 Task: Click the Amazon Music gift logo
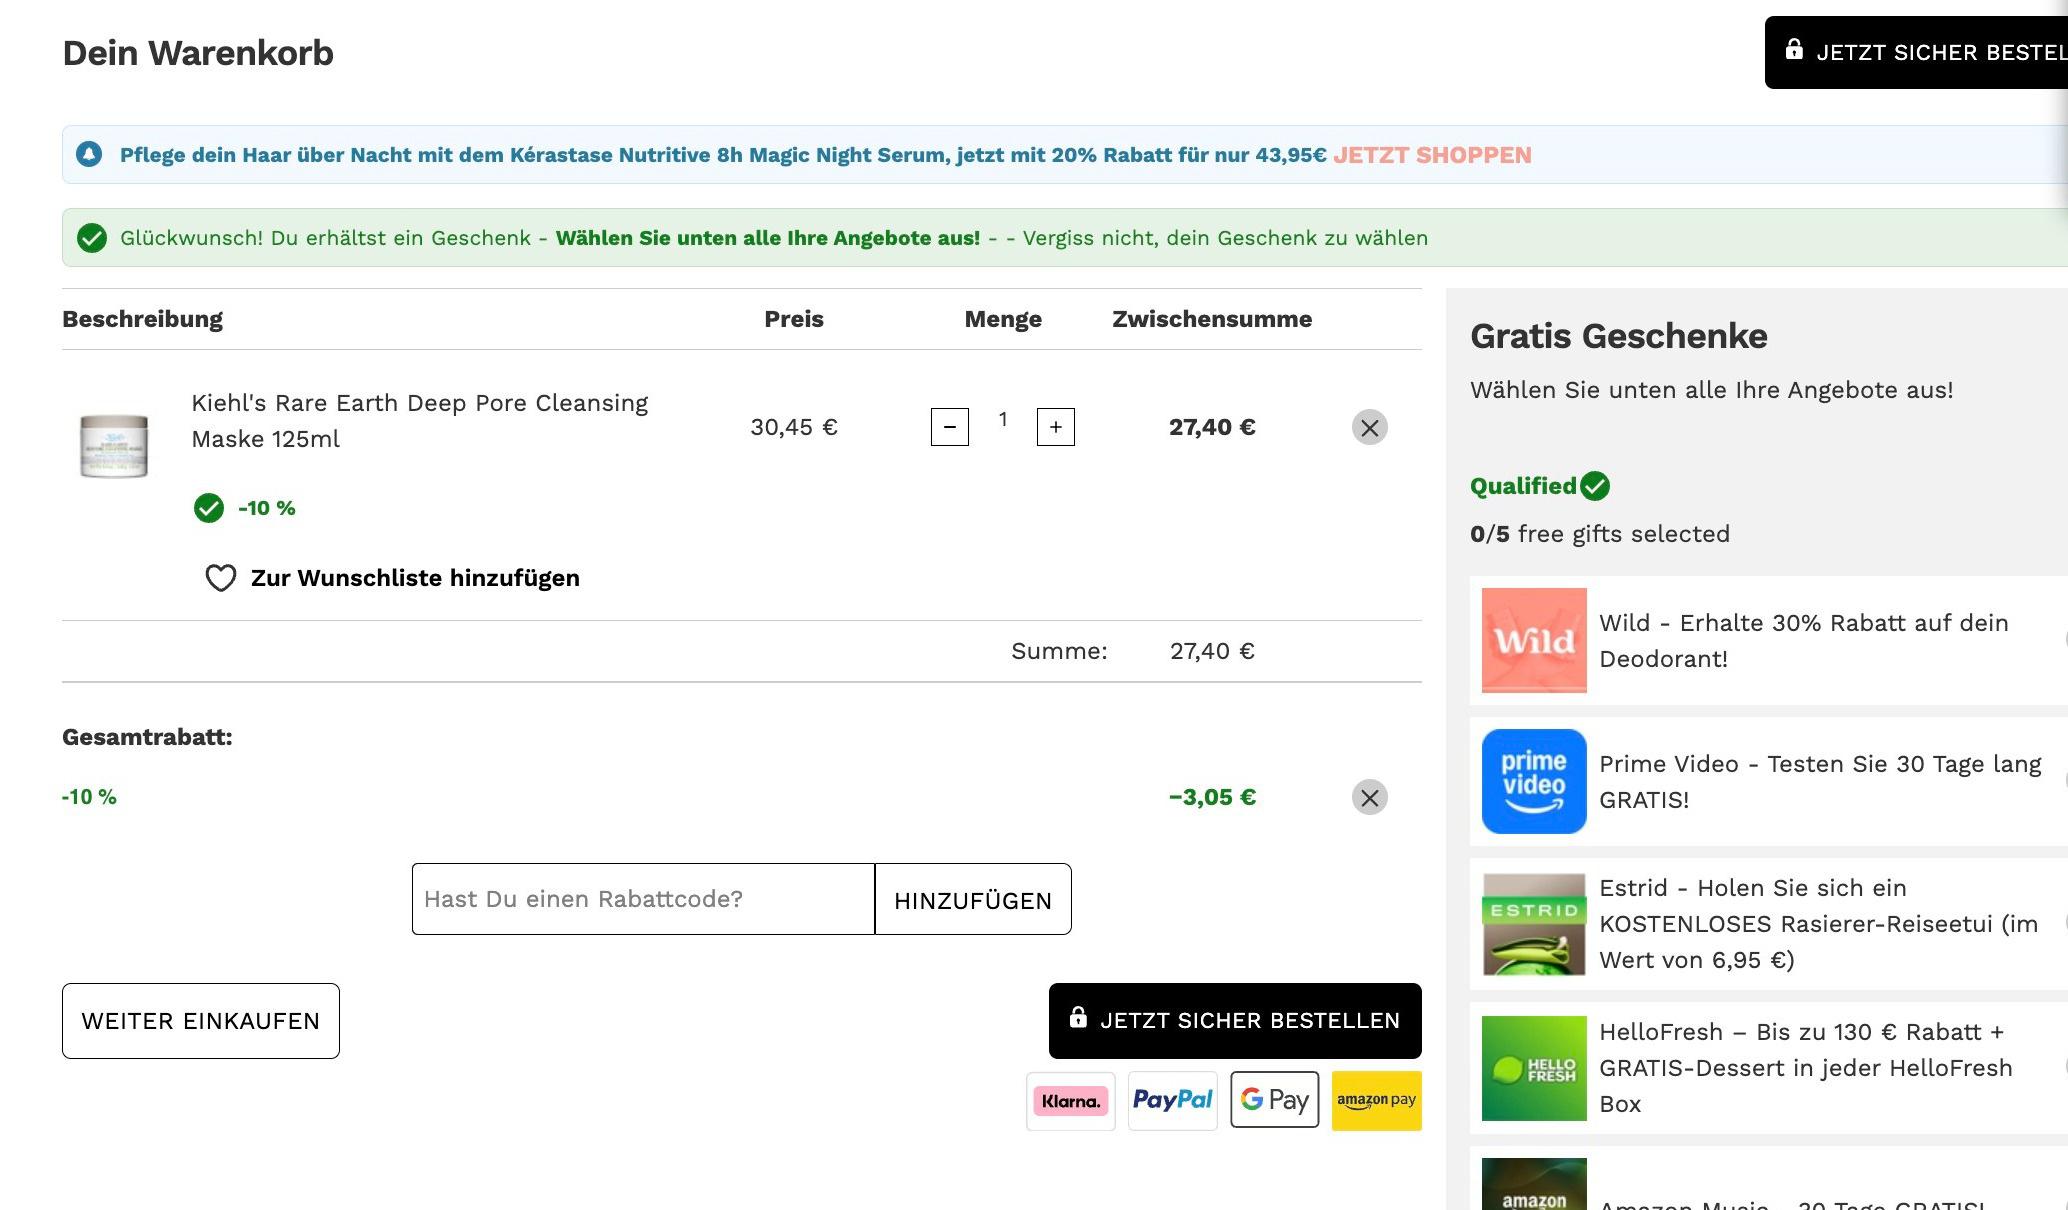1534,1184
